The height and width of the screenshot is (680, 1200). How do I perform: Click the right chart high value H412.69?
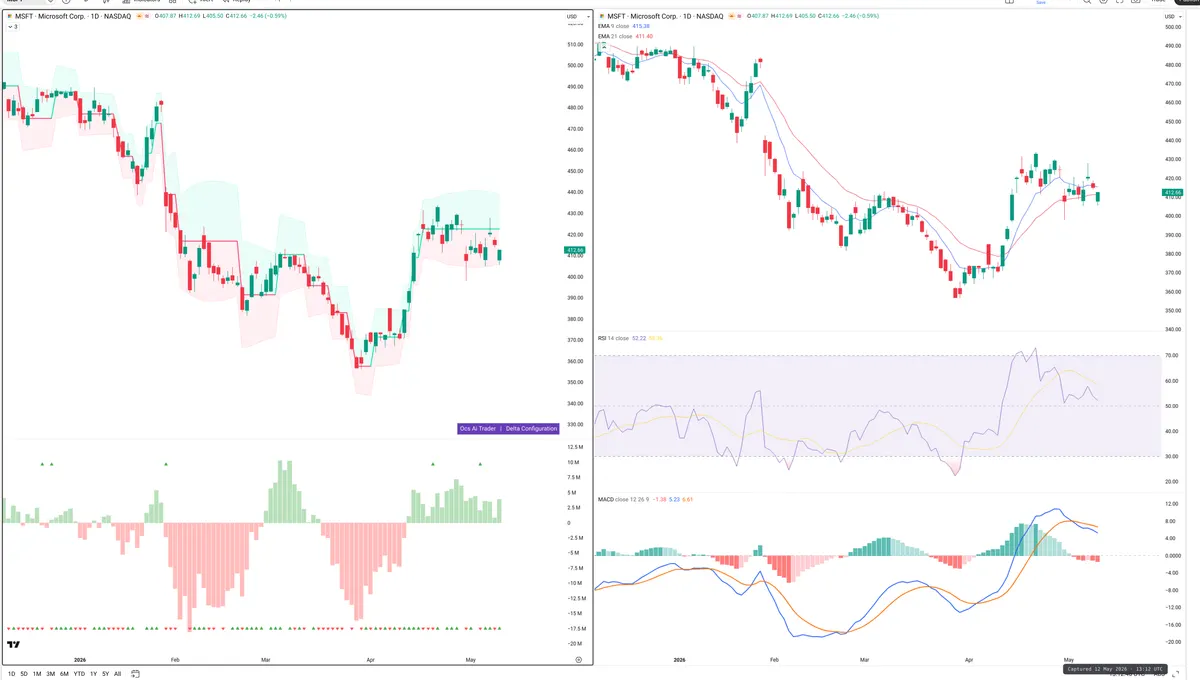coord(783,17)
